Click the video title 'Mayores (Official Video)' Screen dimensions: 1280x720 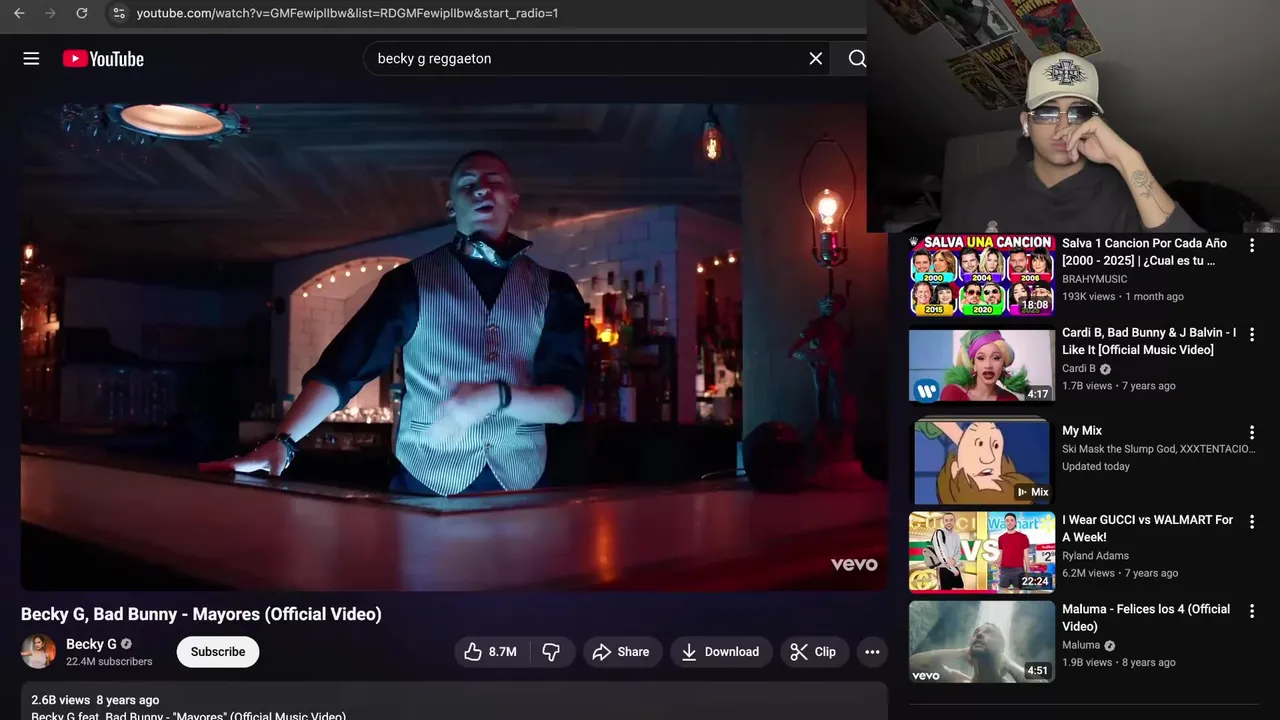click(201, 614)
